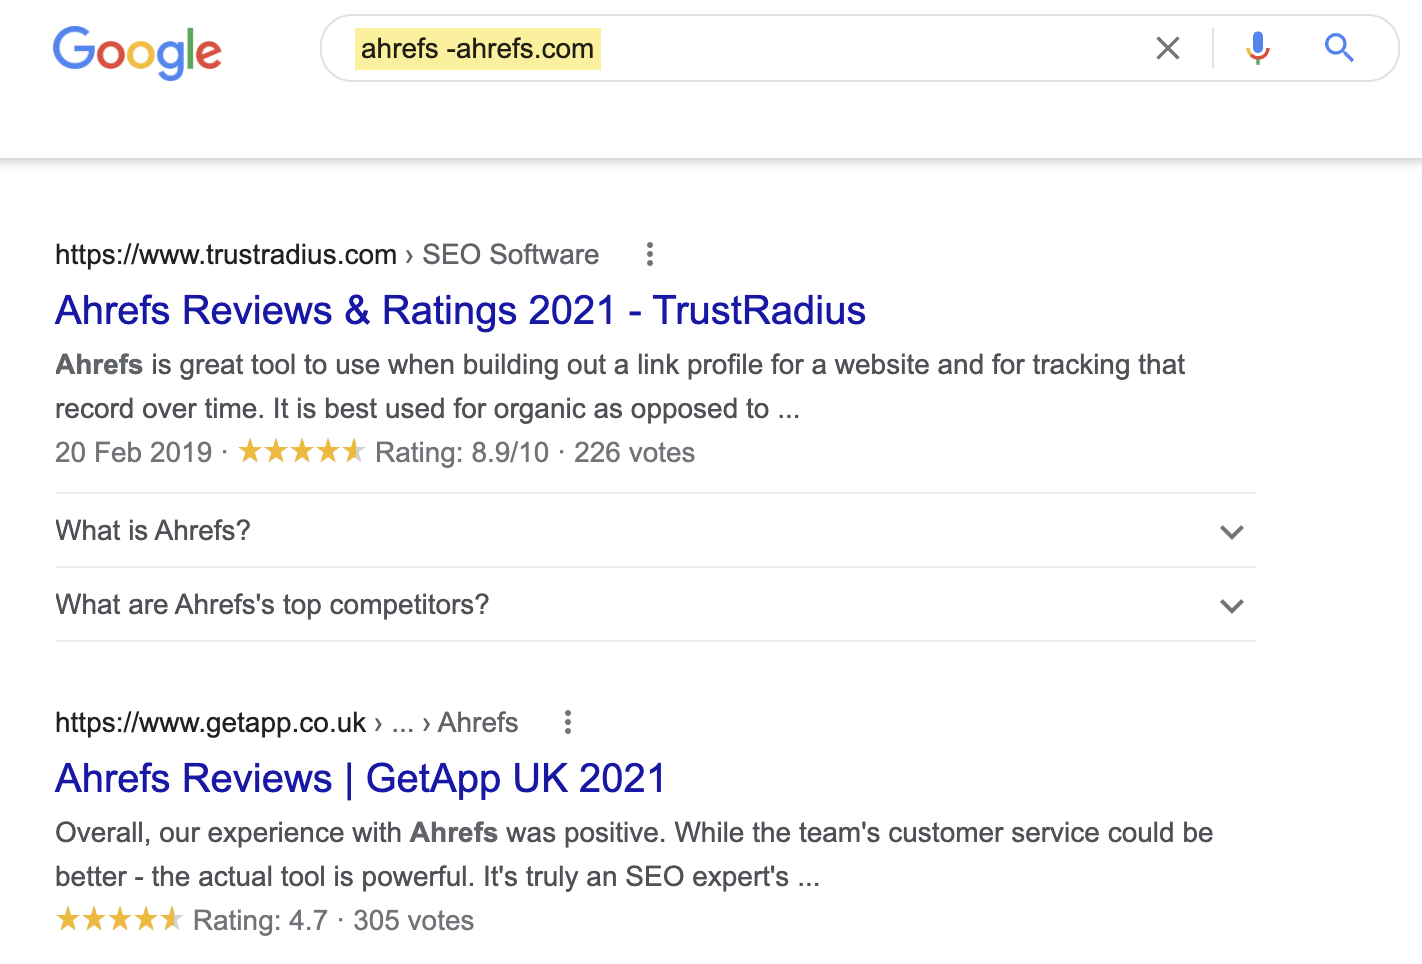Collapse the 'What is Ahrefs?' chevron arrow

coord(1232,532)
